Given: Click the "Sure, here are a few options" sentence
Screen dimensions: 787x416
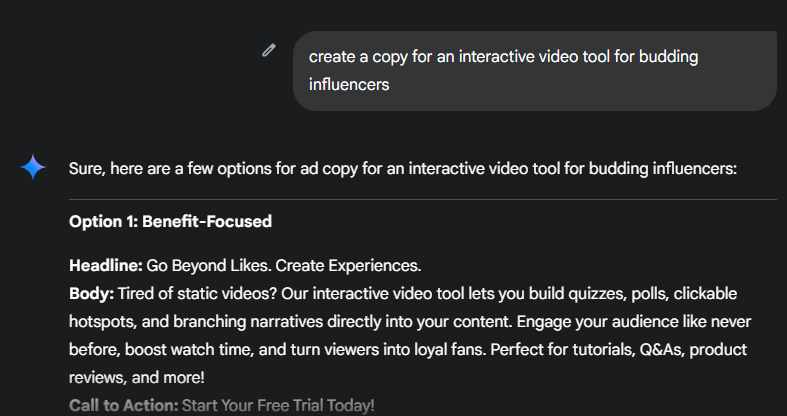Looking at the screenshot, I should 403,169.
